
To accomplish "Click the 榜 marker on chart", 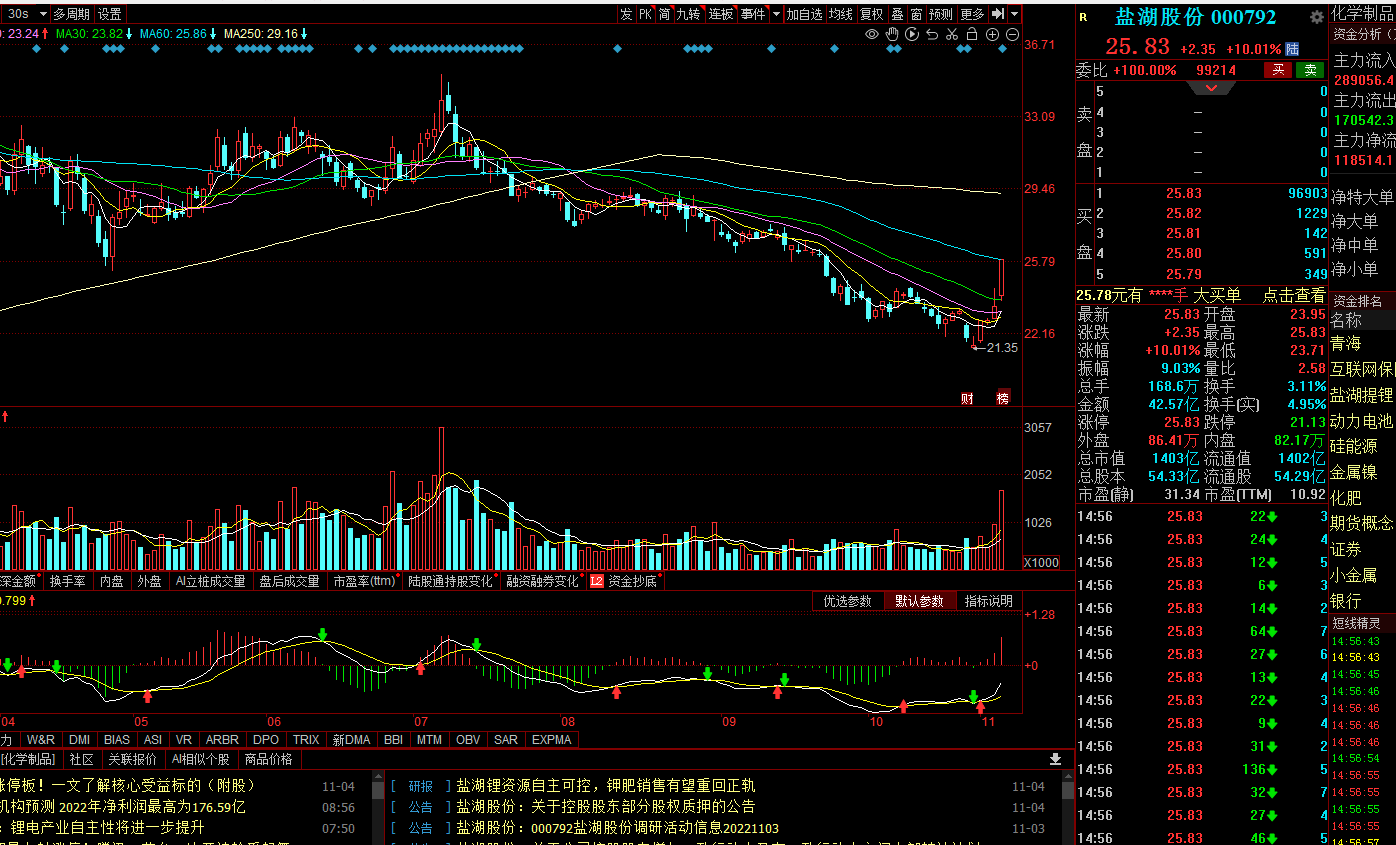I will 1003,397.
